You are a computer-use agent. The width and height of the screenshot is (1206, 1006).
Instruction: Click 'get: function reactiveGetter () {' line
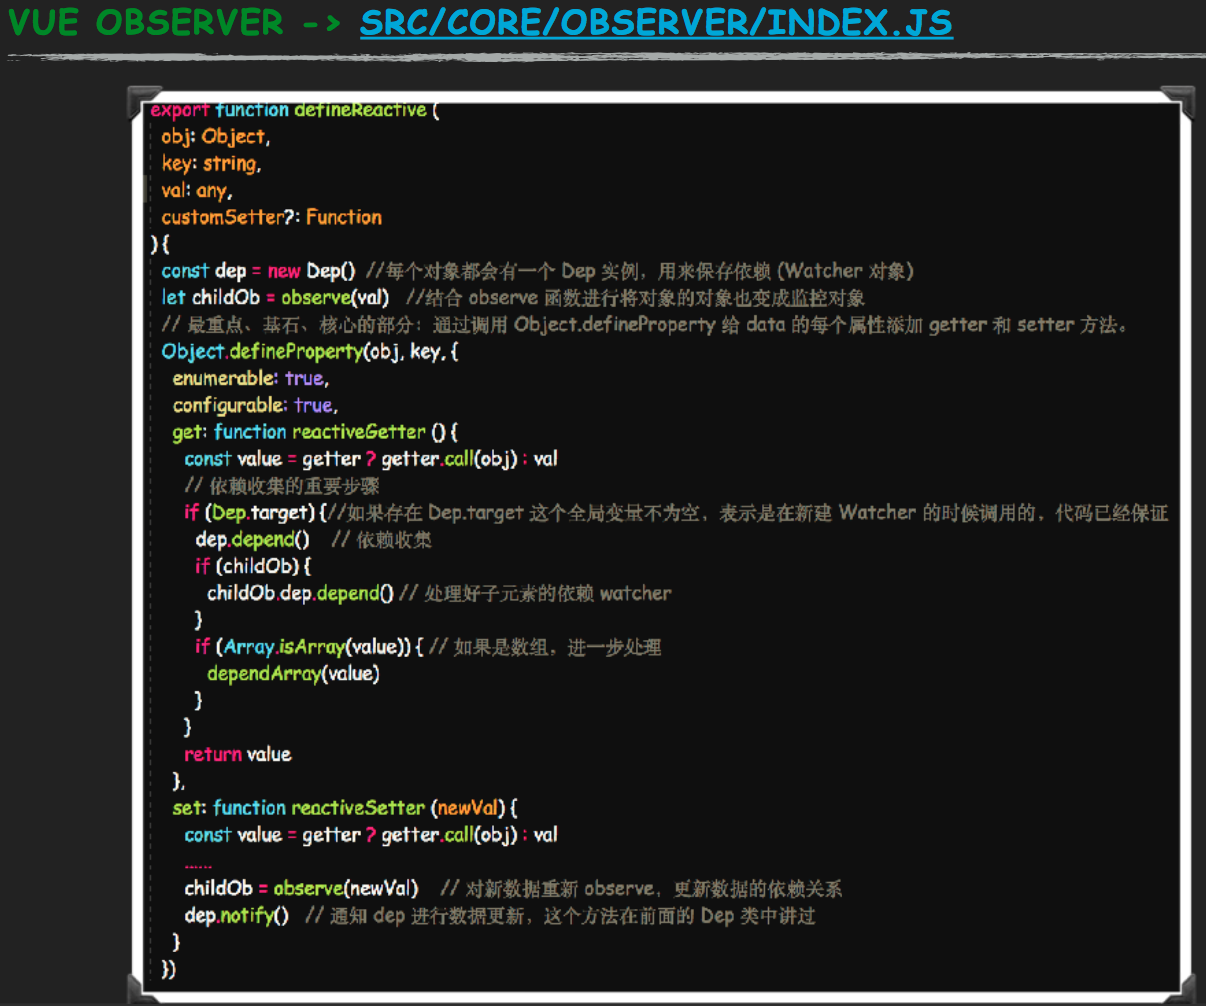click(x=315, y=432)
